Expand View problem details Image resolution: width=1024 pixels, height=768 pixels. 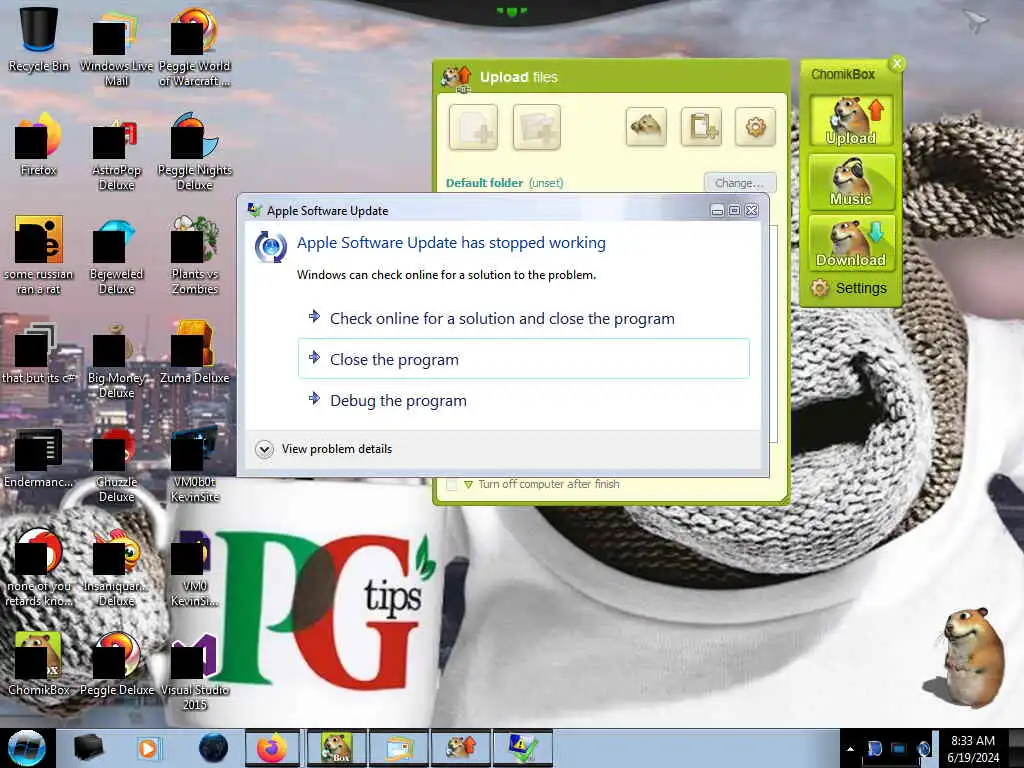click(x=324, y=449)
